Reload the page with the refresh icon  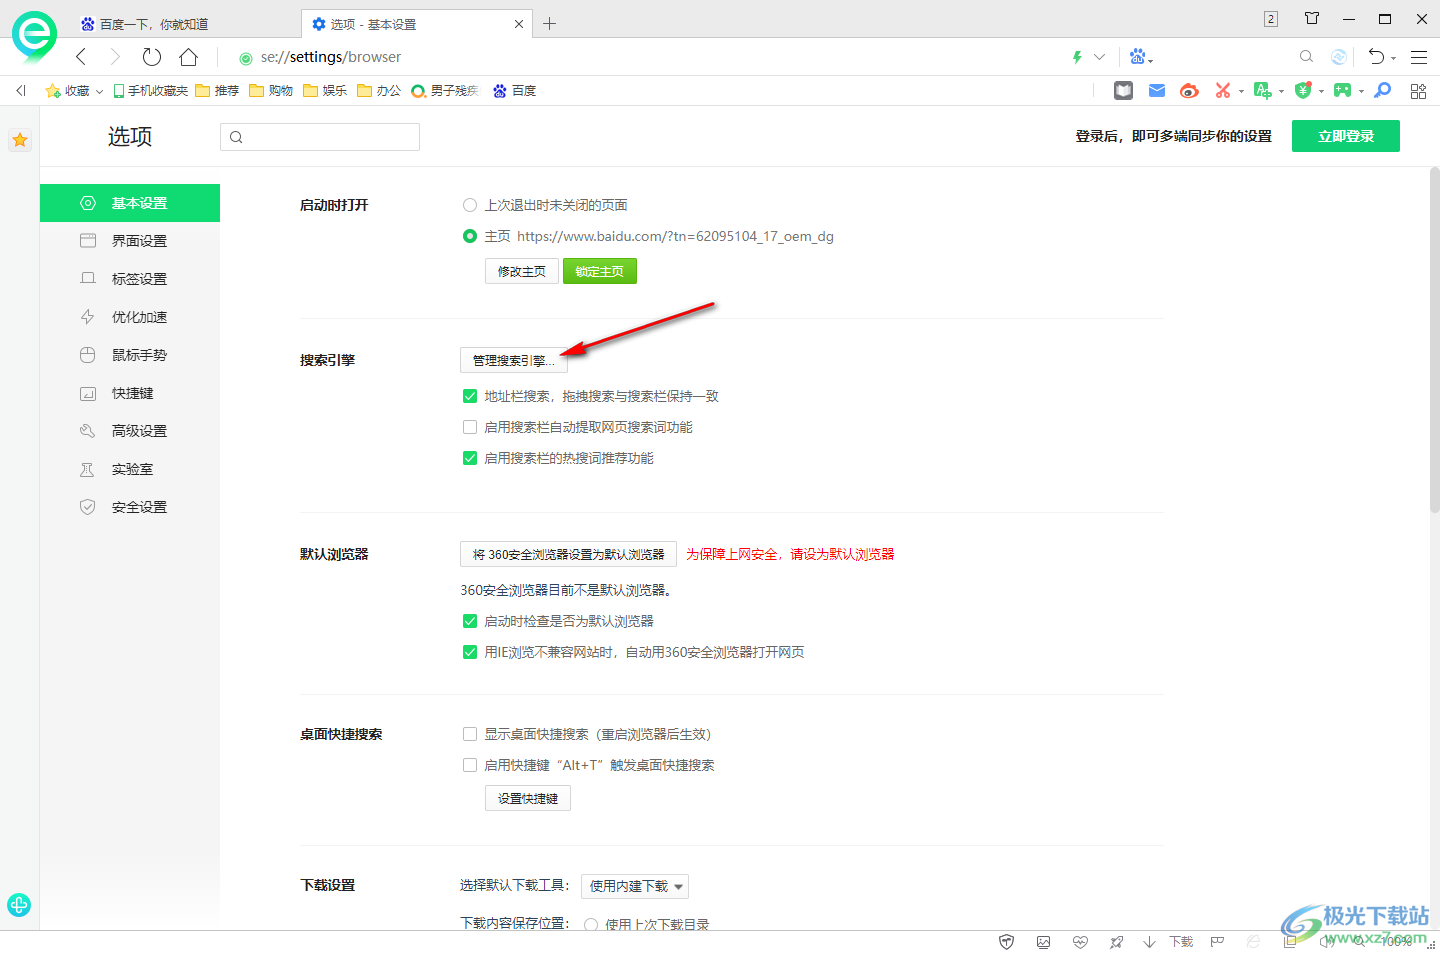[x=151, y=57]
